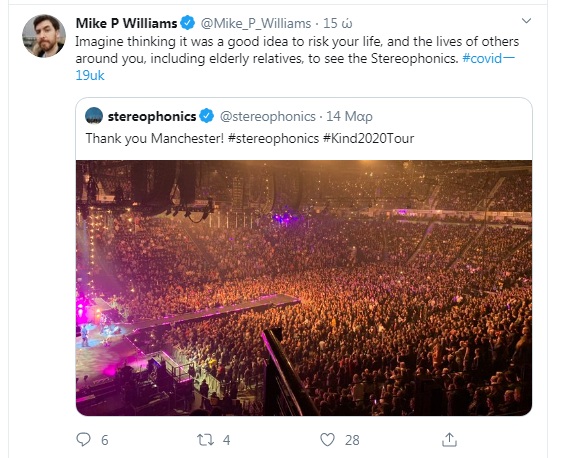Click Mike P Williams' blue verified badge
The image size is (561, 458).
[187, 23]
